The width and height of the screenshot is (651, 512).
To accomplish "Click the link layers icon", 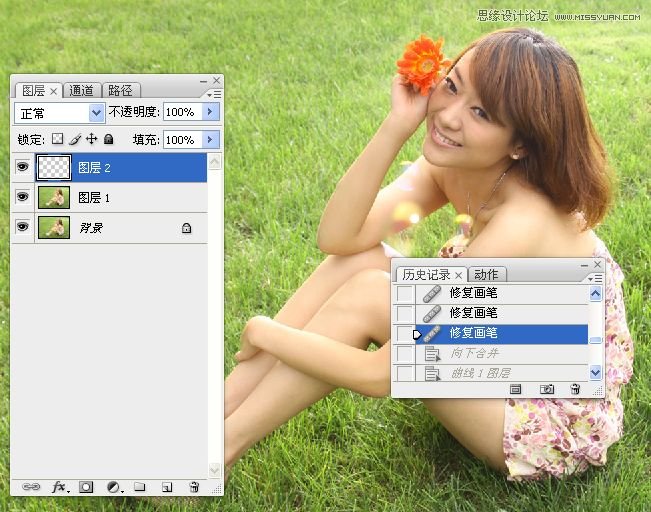I will (x=31, y=487).
